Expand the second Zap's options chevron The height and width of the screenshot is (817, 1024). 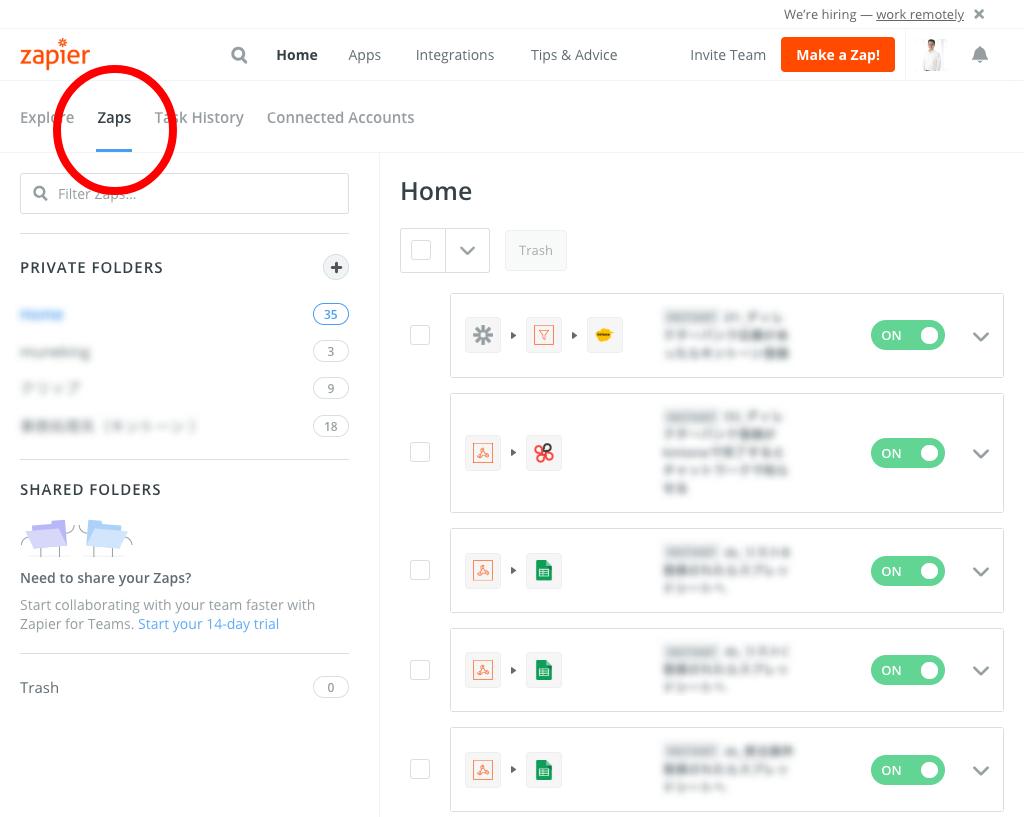point(981,453)
